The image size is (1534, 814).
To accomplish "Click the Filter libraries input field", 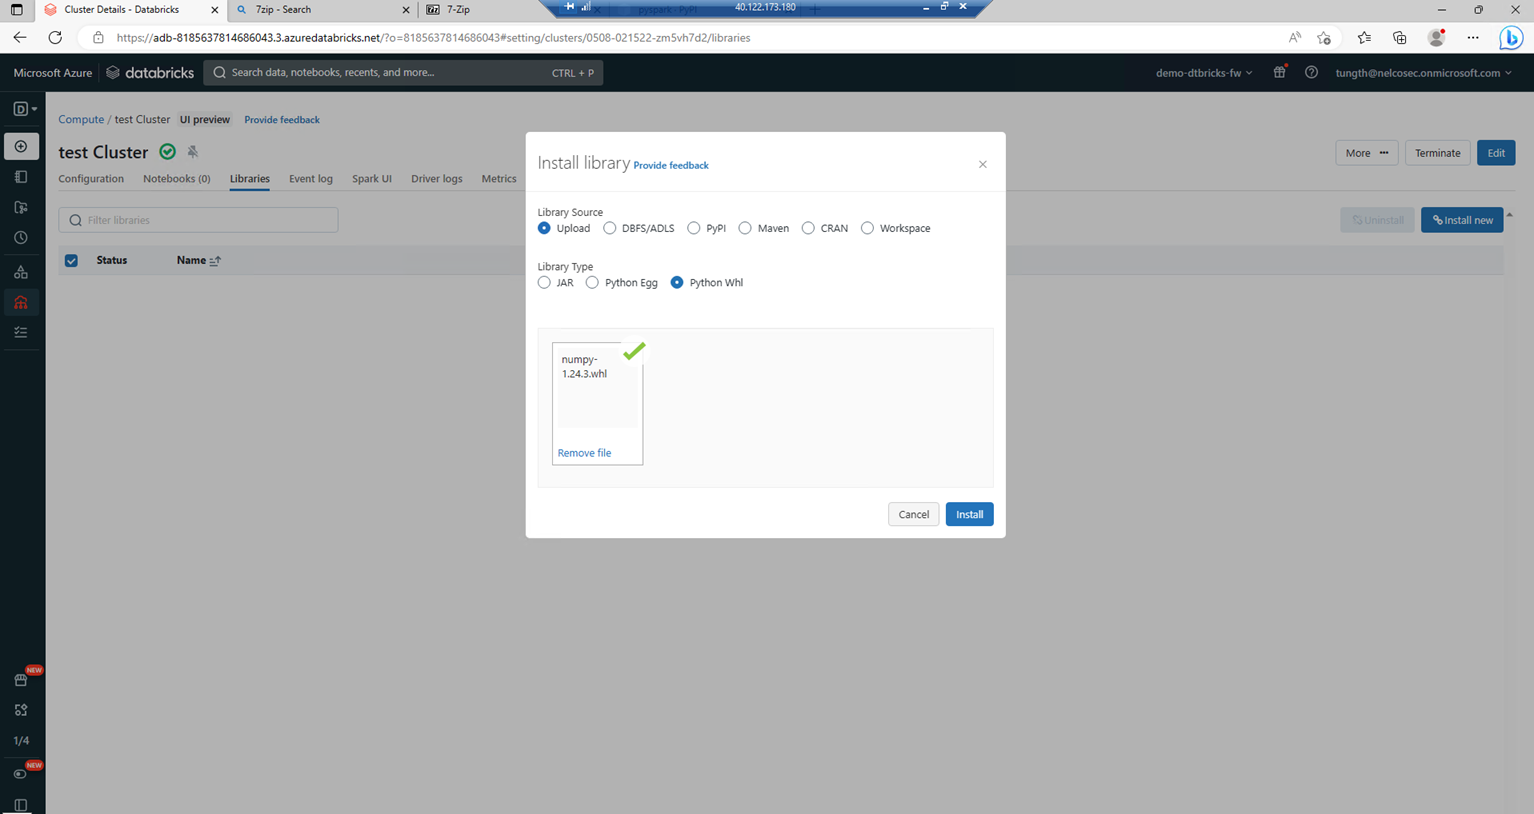I will click(x=198, y=220).
